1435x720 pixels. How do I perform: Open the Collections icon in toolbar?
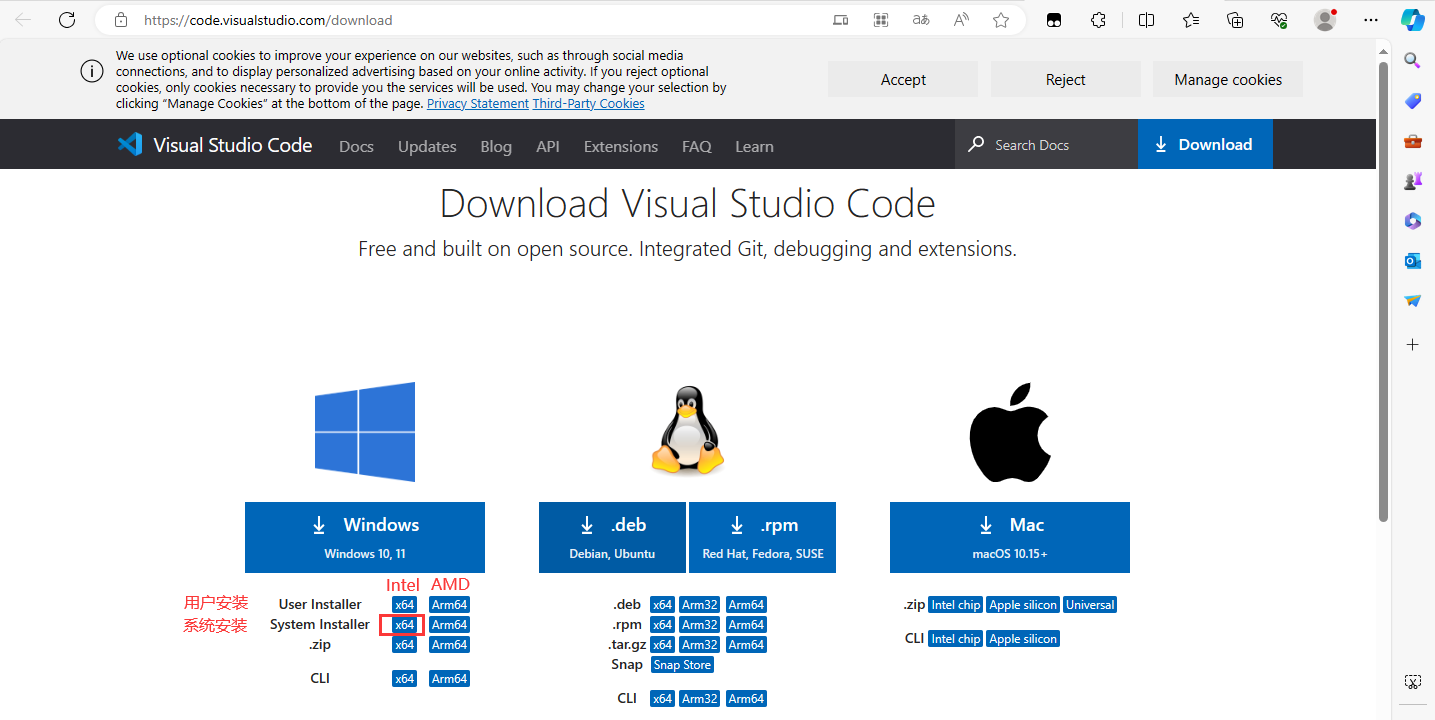1235,20
